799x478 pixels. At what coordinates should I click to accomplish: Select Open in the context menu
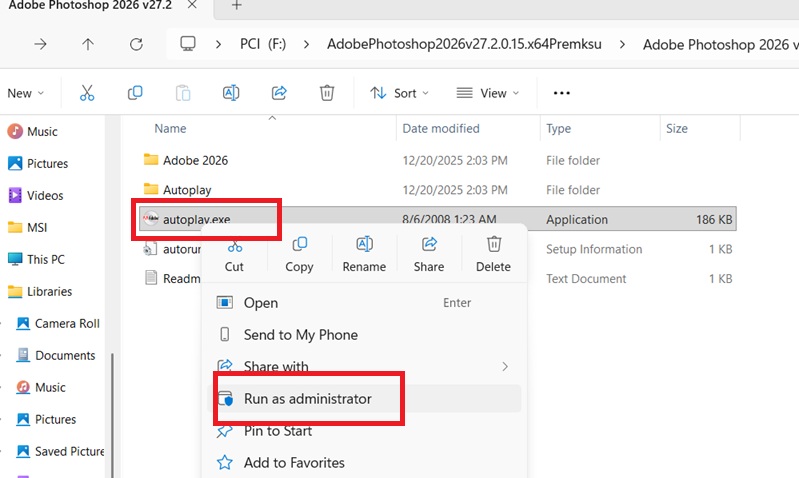[364, 303]
